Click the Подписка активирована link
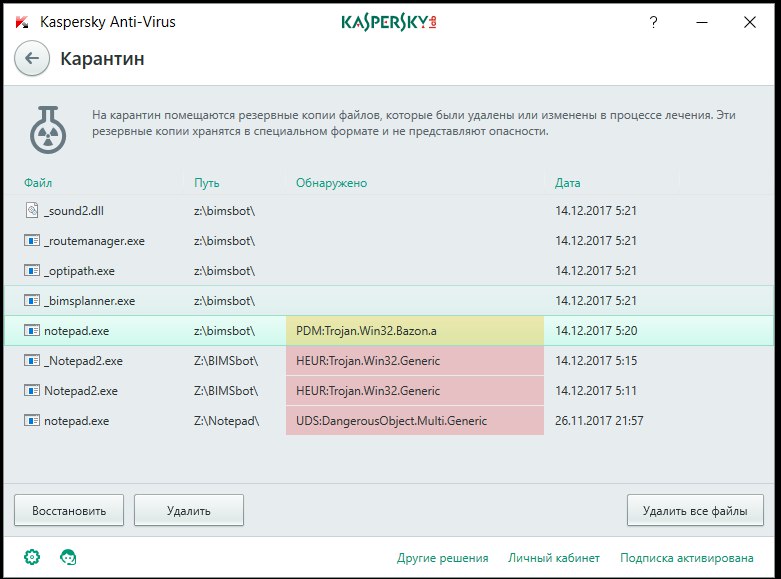Screen dimensions: 781x579 pos(686,558)
